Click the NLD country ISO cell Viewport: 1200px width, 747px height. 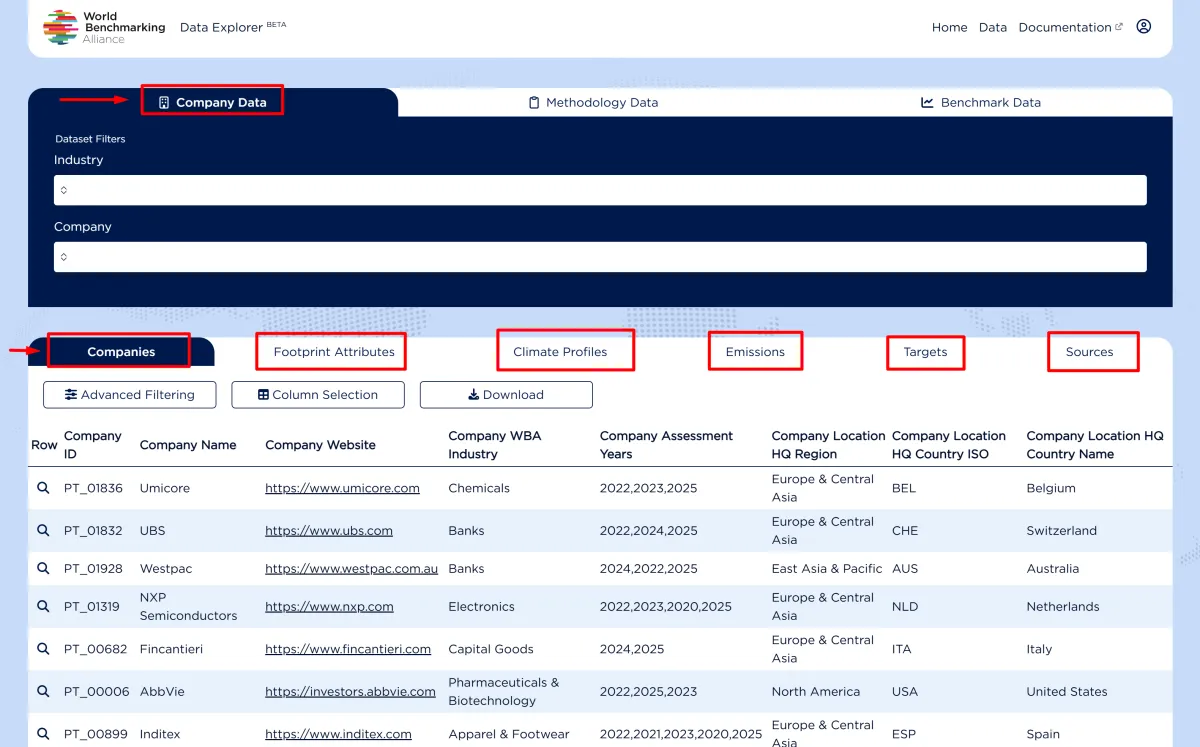point(904,606)
